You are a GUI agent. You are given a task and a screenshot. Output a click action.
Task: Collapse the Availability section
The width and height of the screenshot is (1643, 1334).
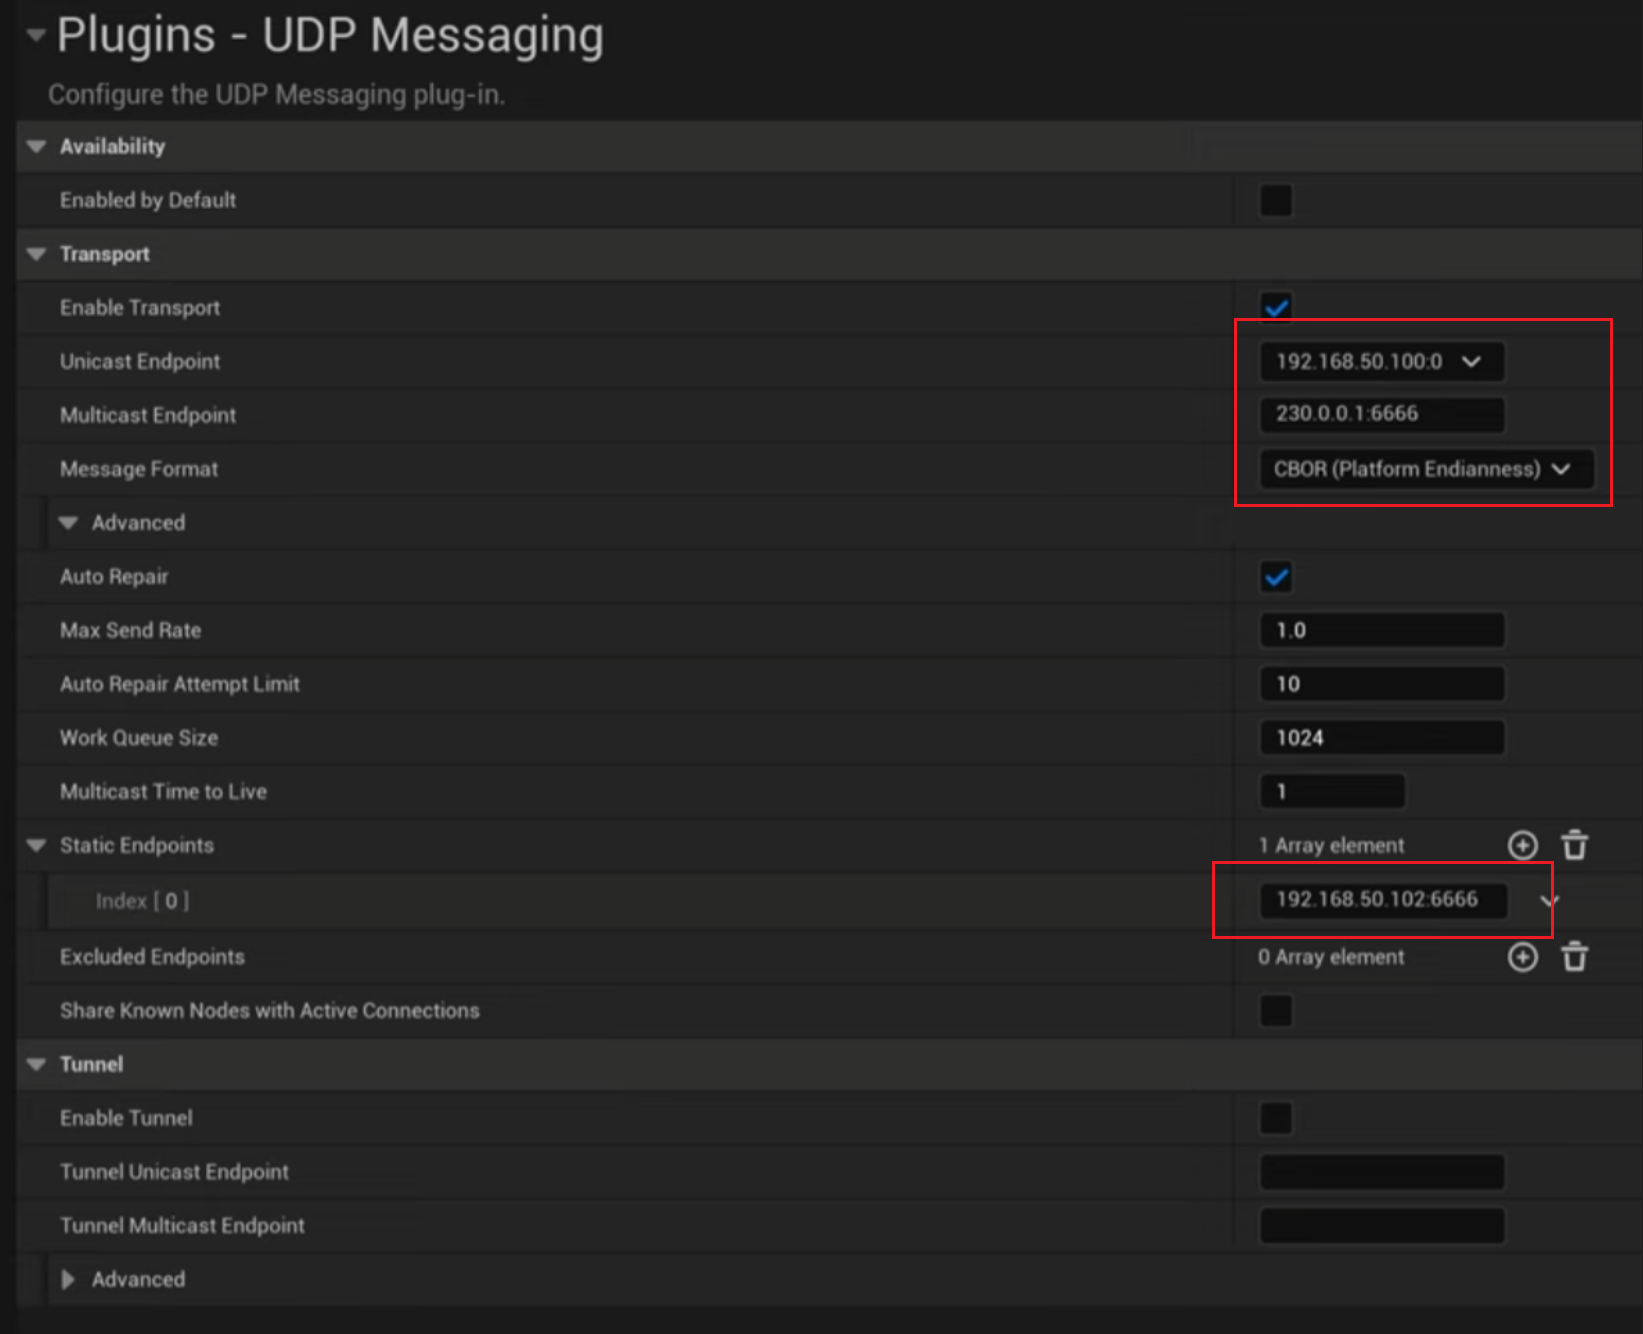(36, 146)
